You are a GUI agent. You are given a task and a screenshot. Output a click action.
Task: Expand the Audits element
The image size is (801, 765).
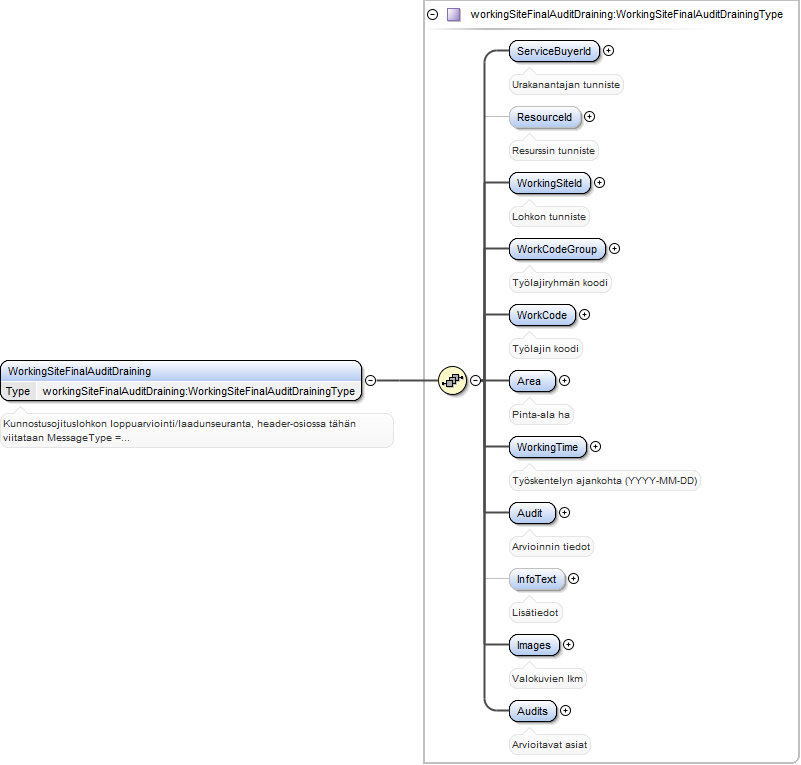click(x=566, y=710)
